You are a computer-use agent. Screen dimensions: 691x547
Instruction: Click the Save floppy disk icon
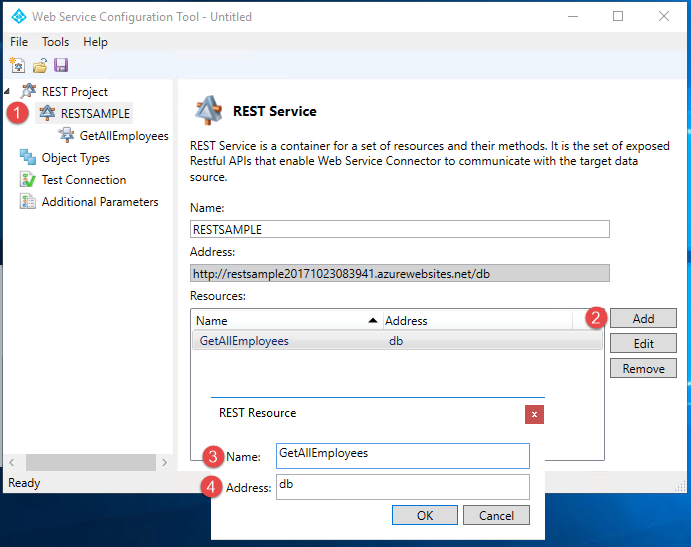pyautogui.click(x=61, y=65)
